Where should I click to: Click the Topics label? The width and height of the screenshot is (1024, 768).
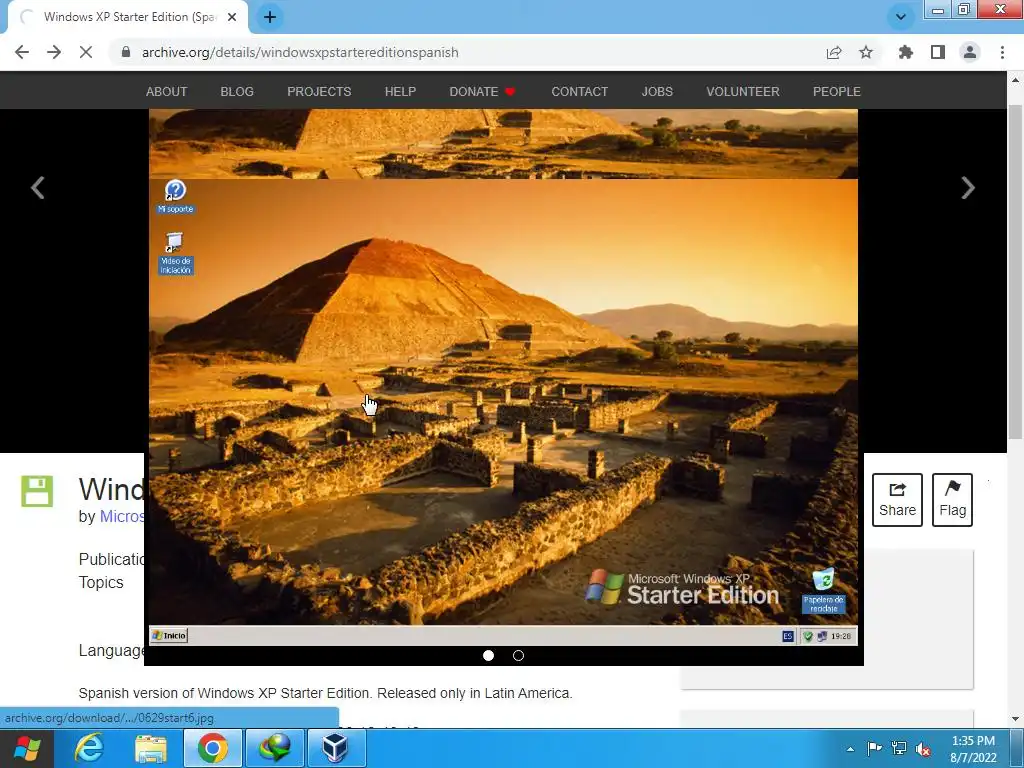coord(101,583)
